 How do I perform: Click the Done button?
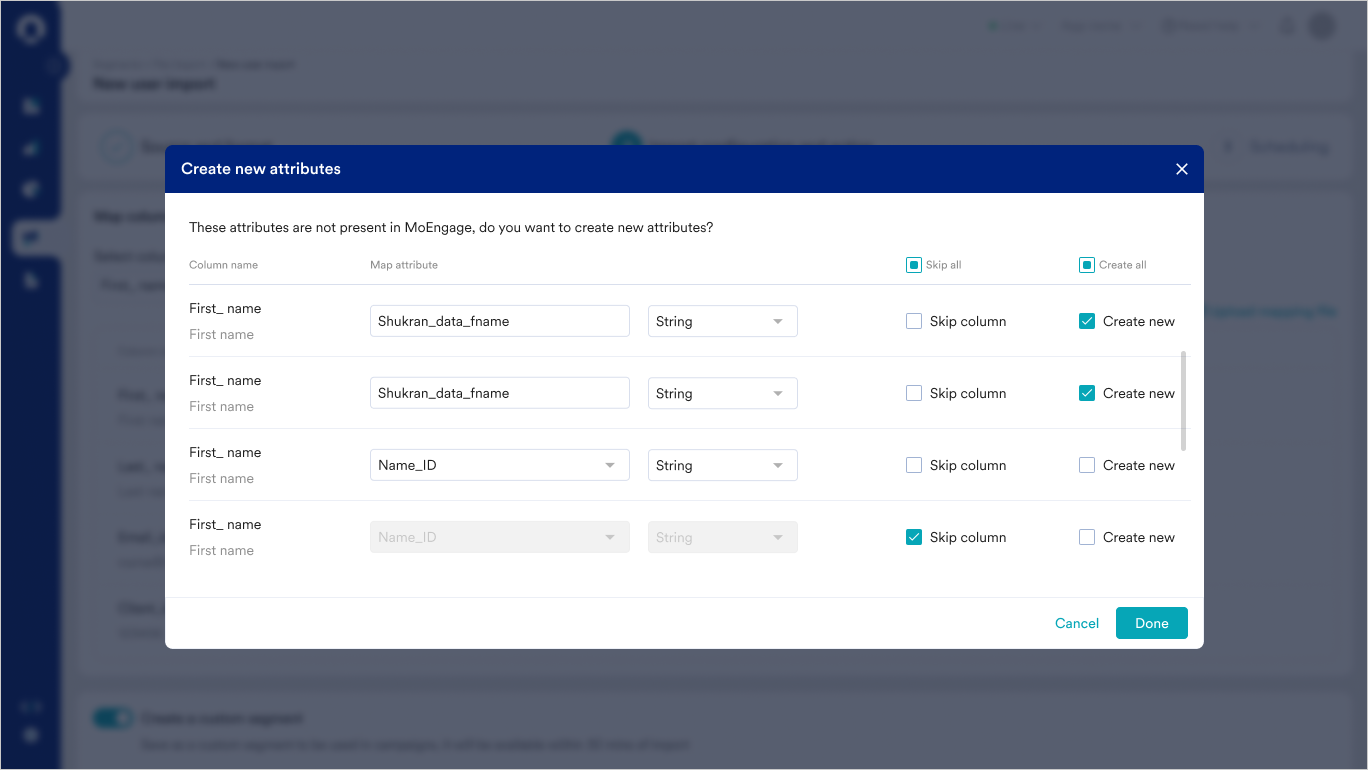pos(1151,623)
